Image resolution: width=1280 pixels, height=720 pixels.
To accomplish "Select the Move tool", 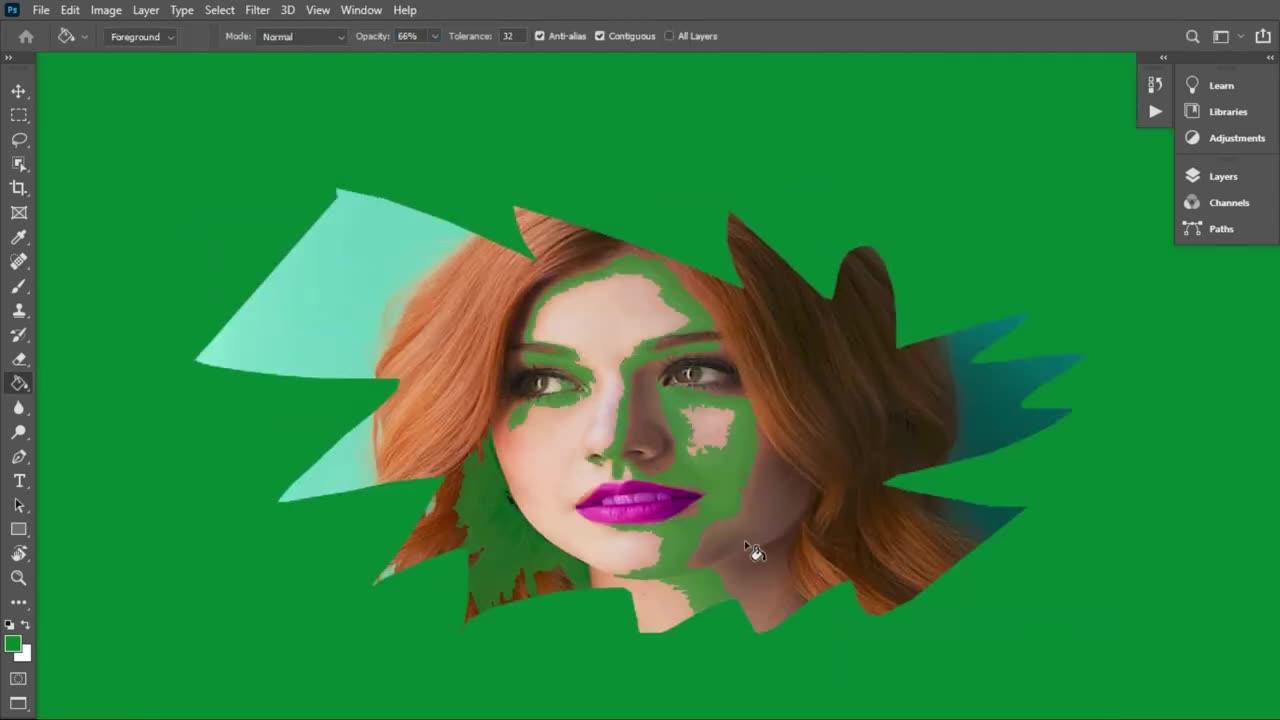I will pos(19,91).
